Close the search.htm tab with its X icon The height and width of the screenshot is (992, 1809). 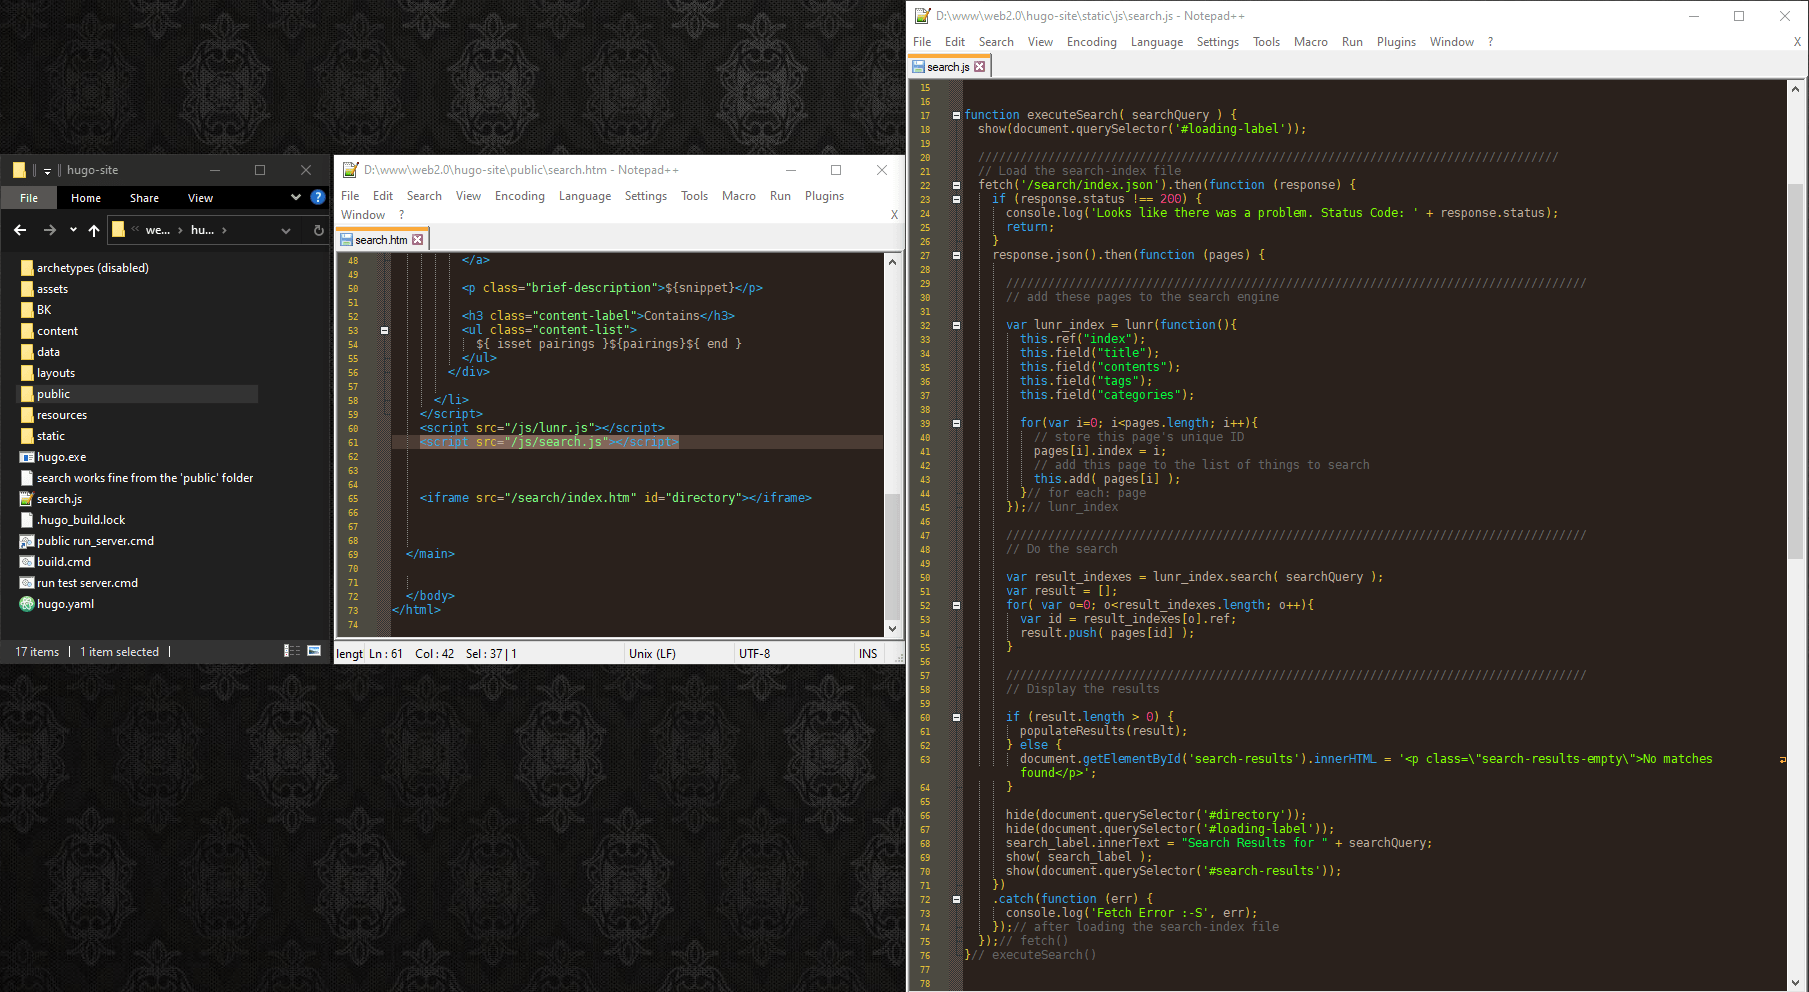pyautogui.click(x=418, y=240)
